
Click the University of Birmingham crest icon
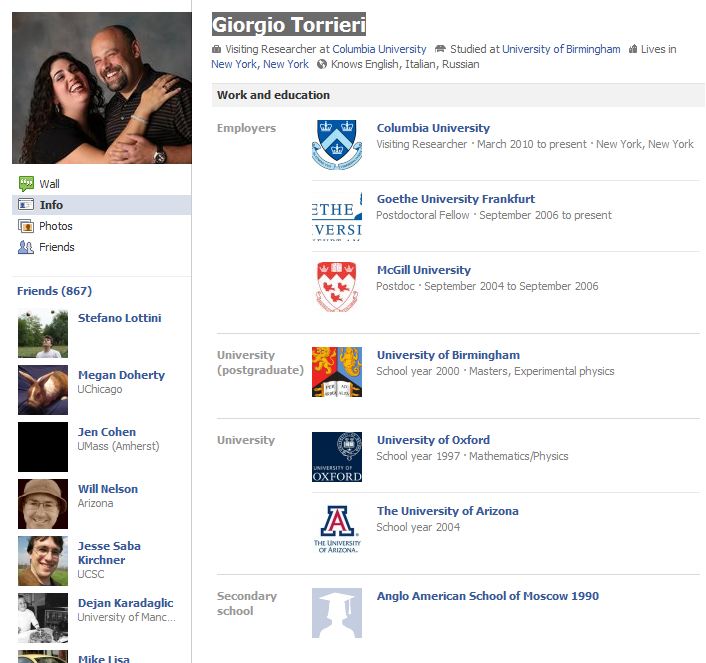(x=337, y=372)
